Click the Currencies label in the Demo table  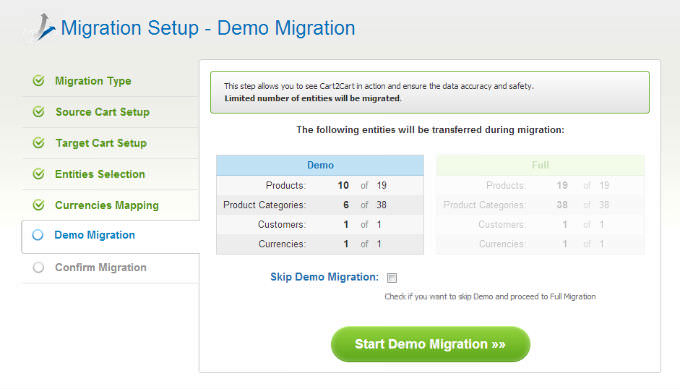click(x=282, y=244)
